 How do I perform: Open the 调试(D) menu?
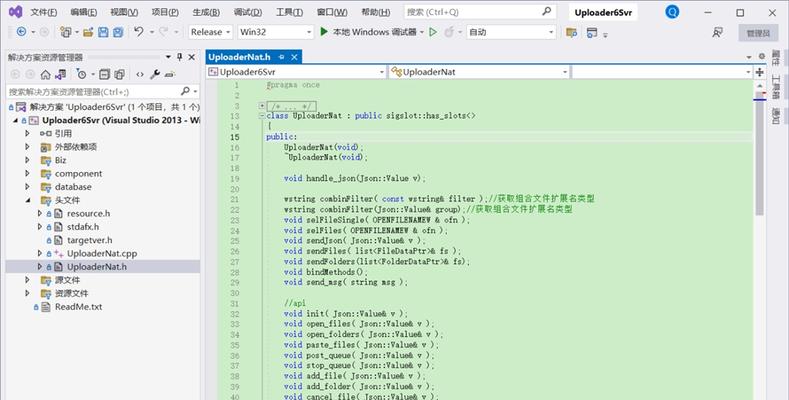click(248, 12)
